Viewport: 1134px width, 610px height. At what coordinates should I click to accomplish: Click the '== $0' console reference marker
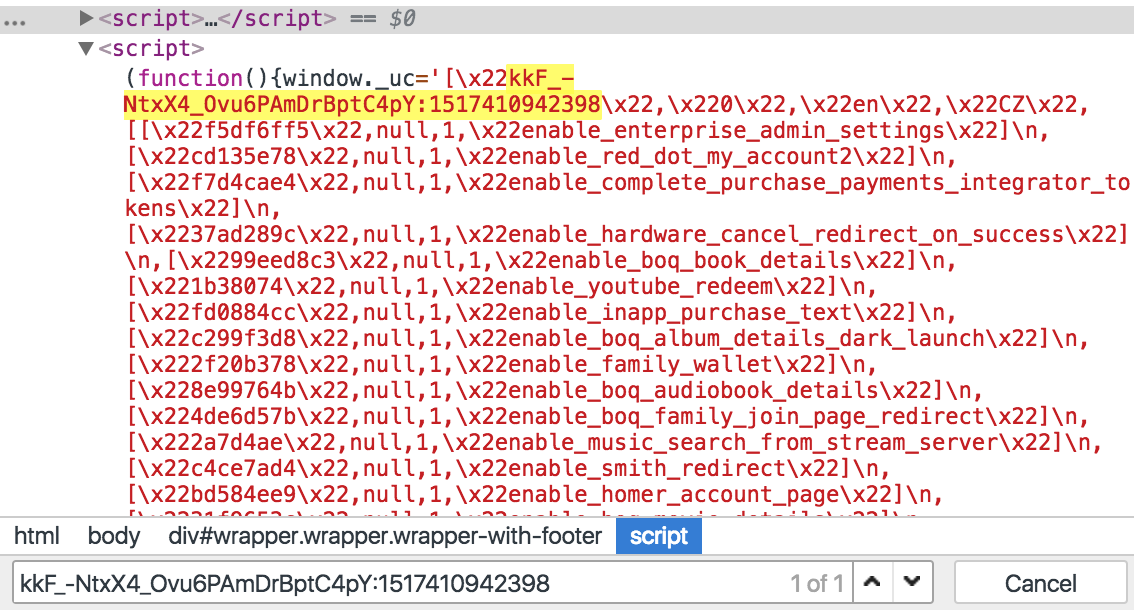(380, 18)
